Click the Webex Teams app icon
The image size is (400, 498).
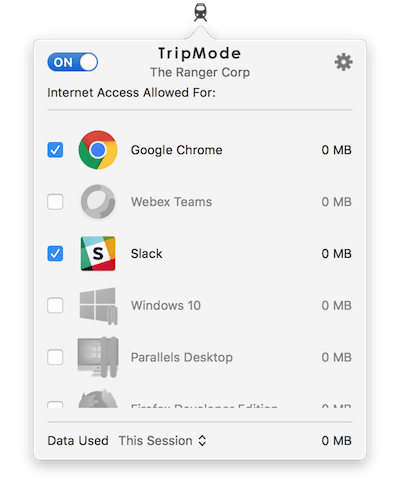pyautogui.click(x=98, y=202)
